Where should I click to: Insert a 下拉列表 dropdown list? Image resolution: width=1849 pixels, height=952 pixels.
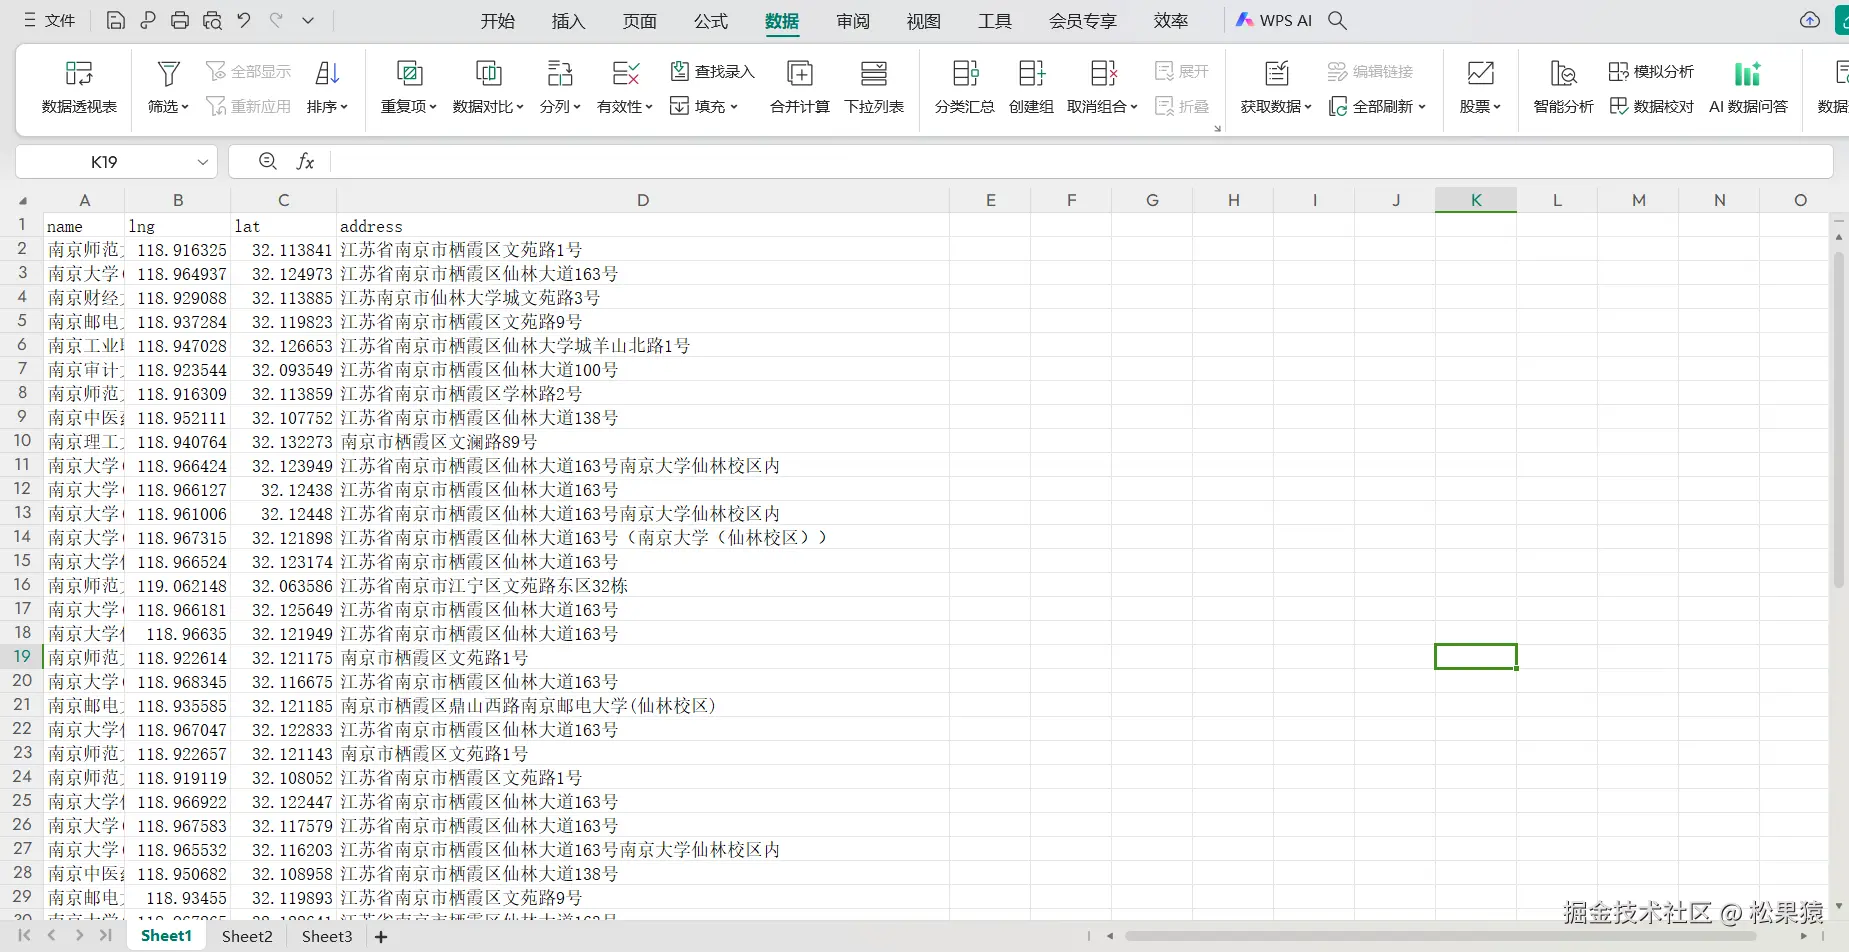pos(874,86)
